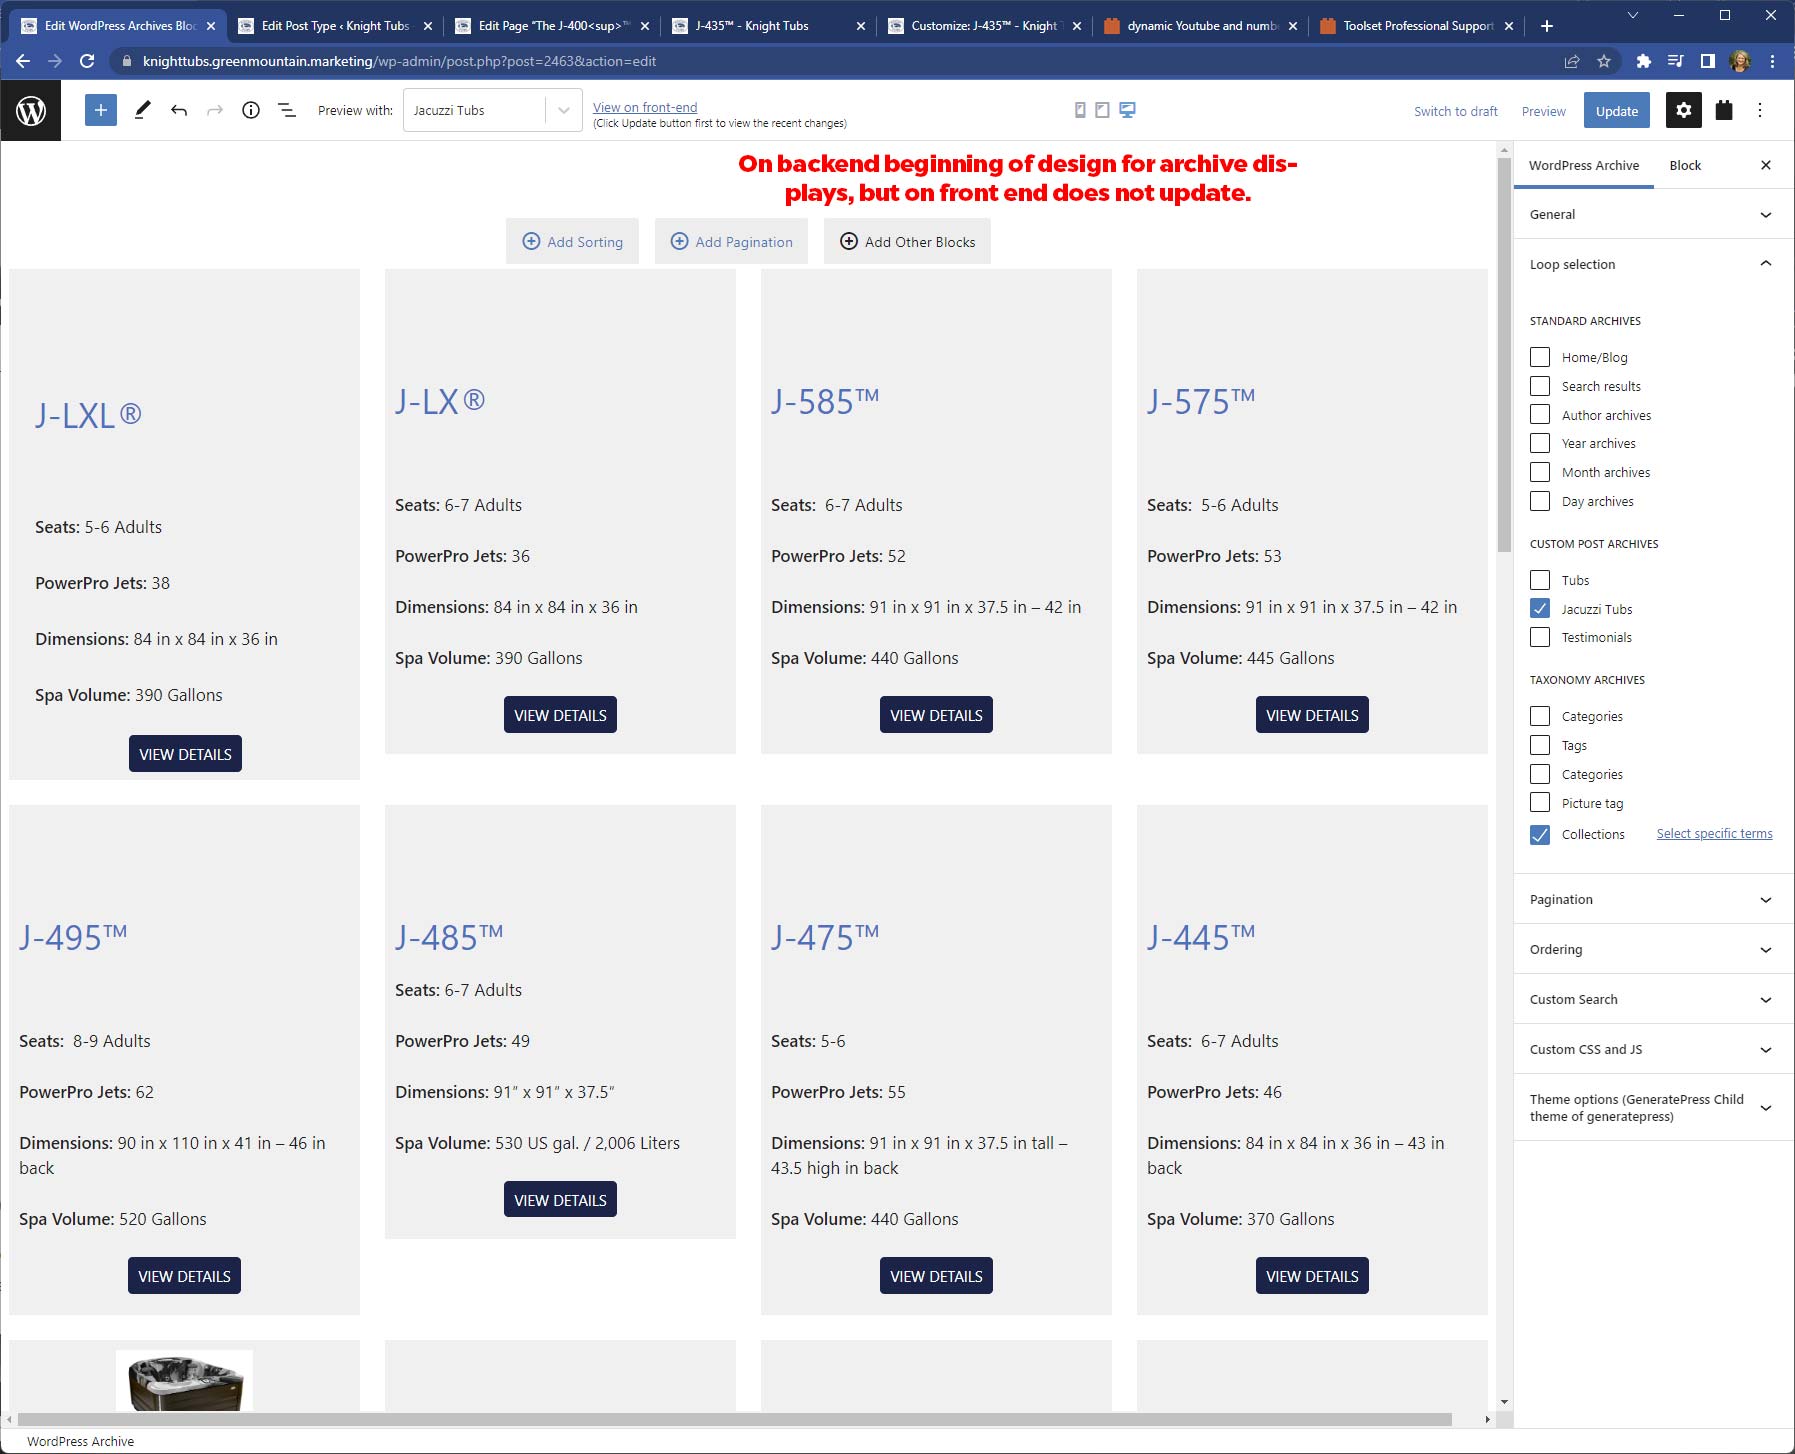
Task: Redo the change with the forward arrow
Action: [214, 110]
